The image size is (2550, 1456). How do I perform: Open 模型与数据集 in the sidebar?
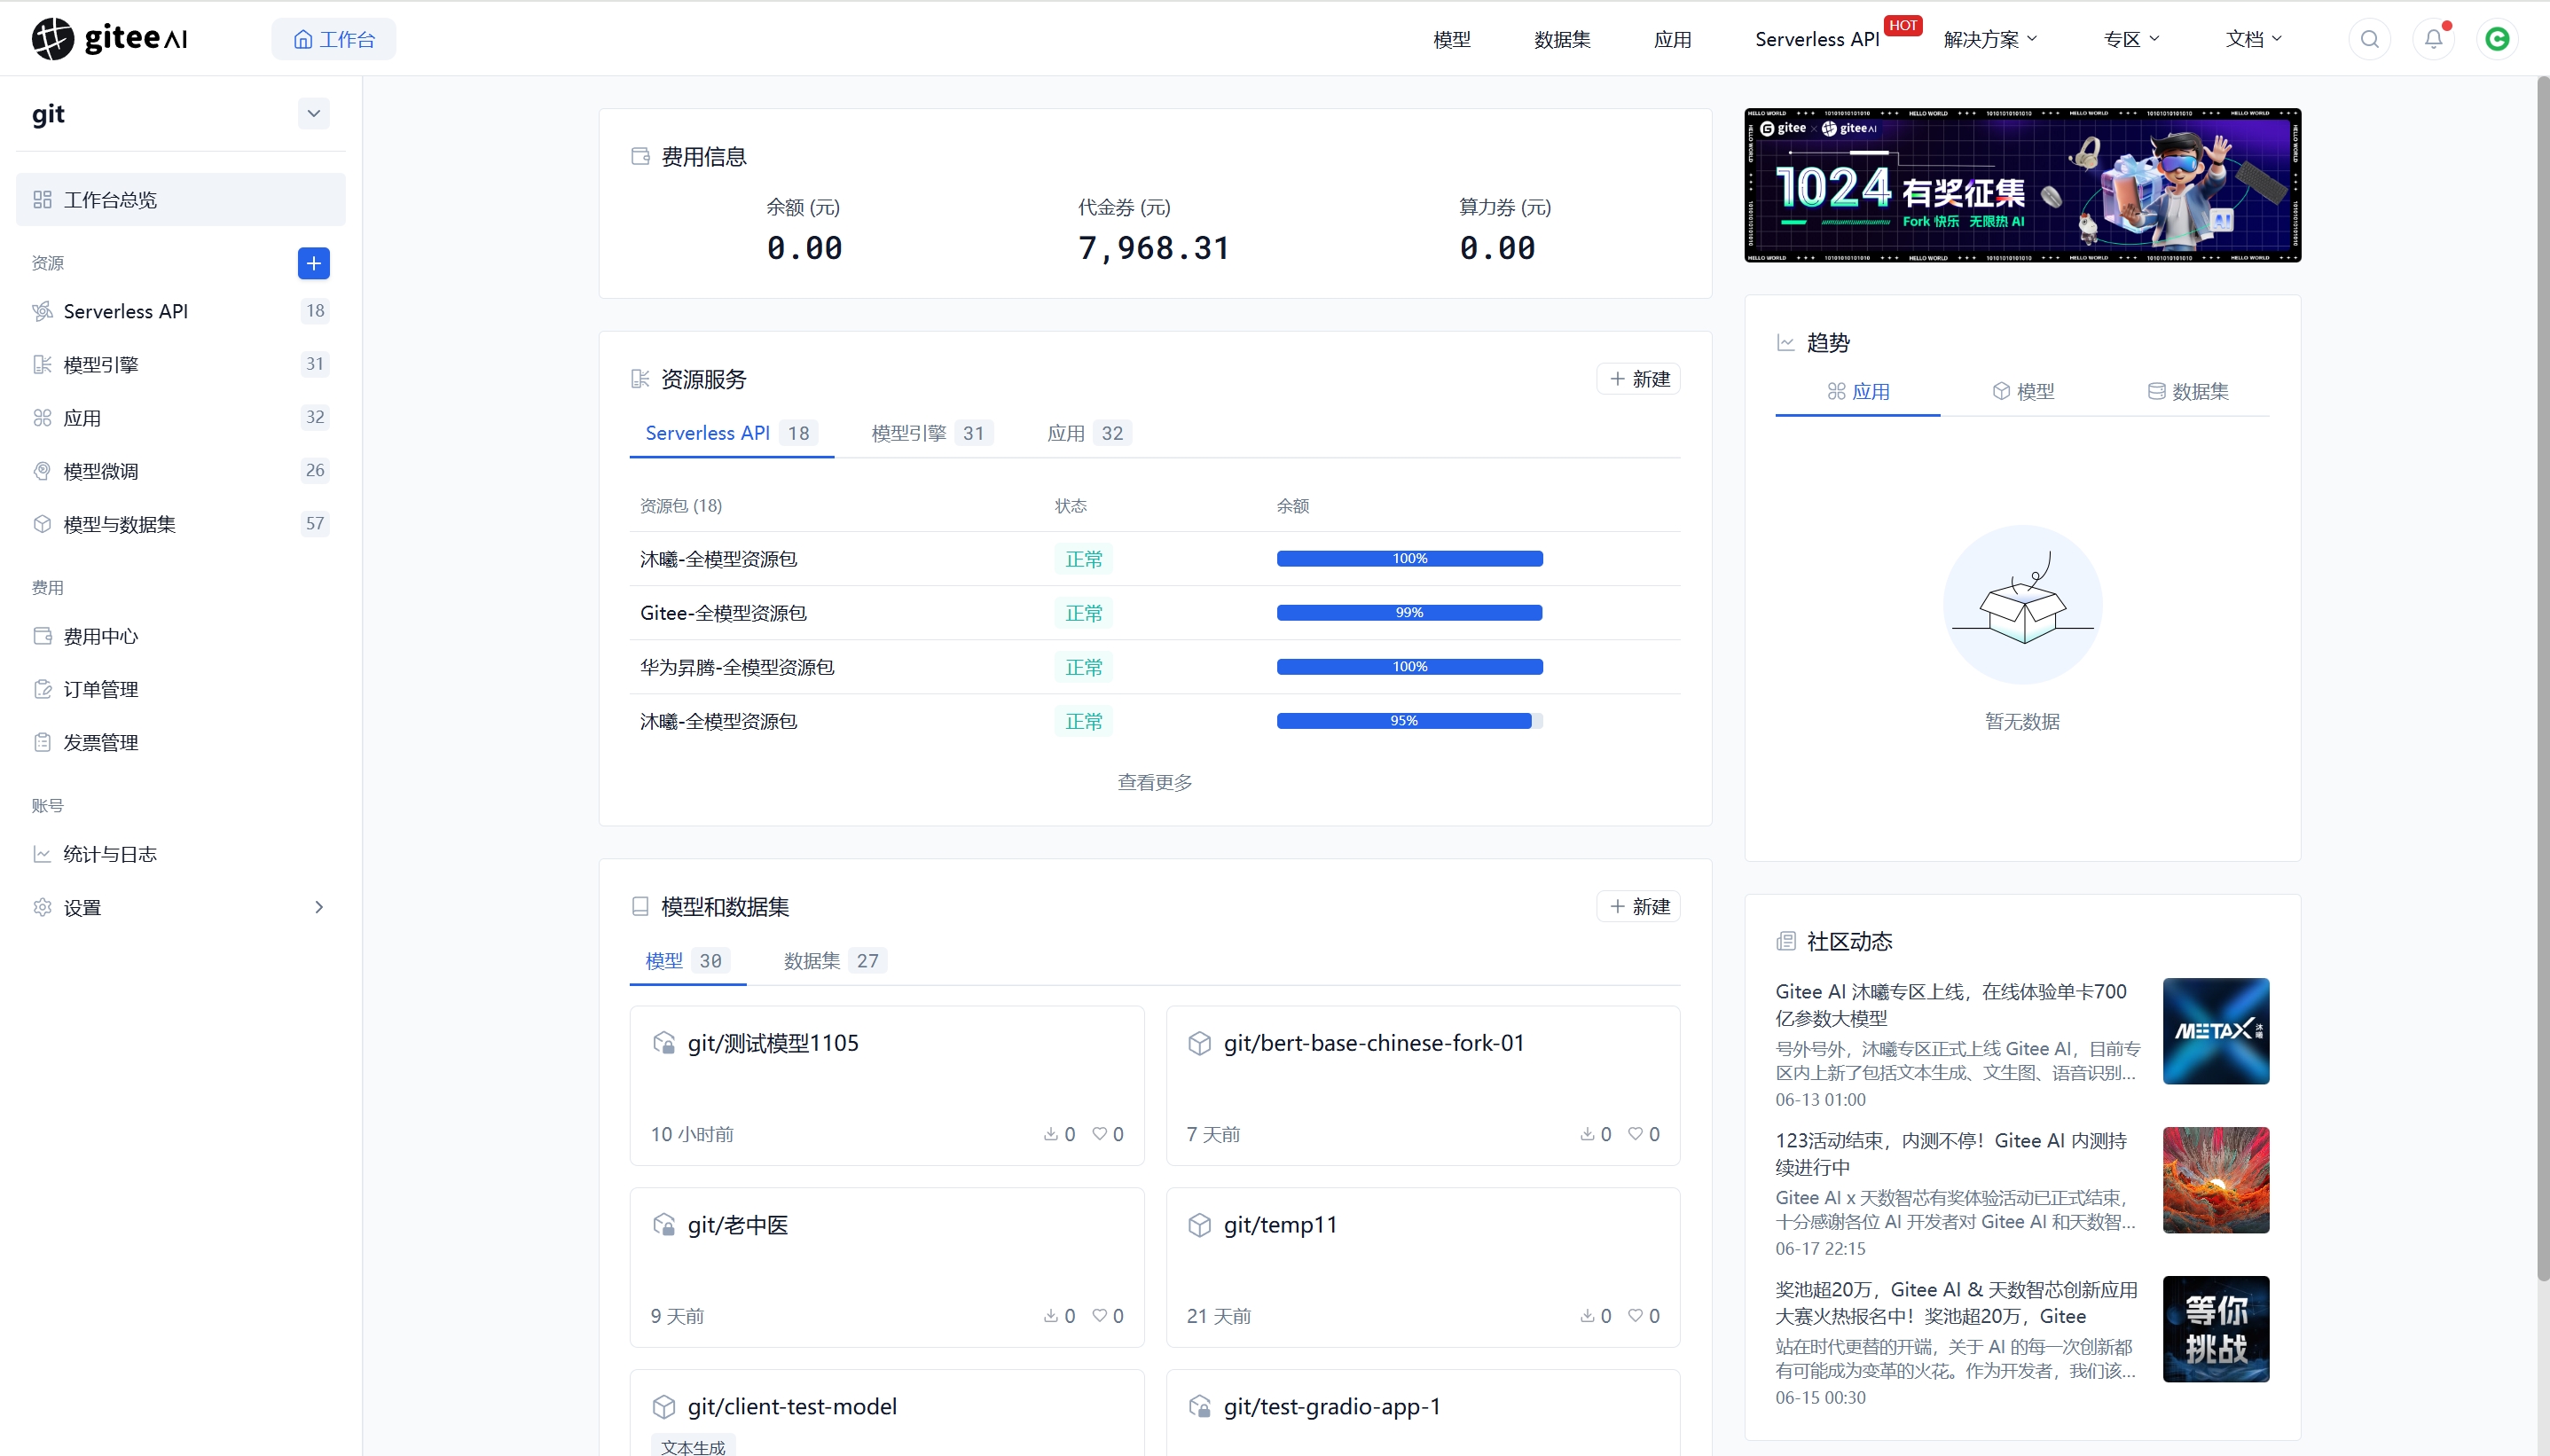180,523
